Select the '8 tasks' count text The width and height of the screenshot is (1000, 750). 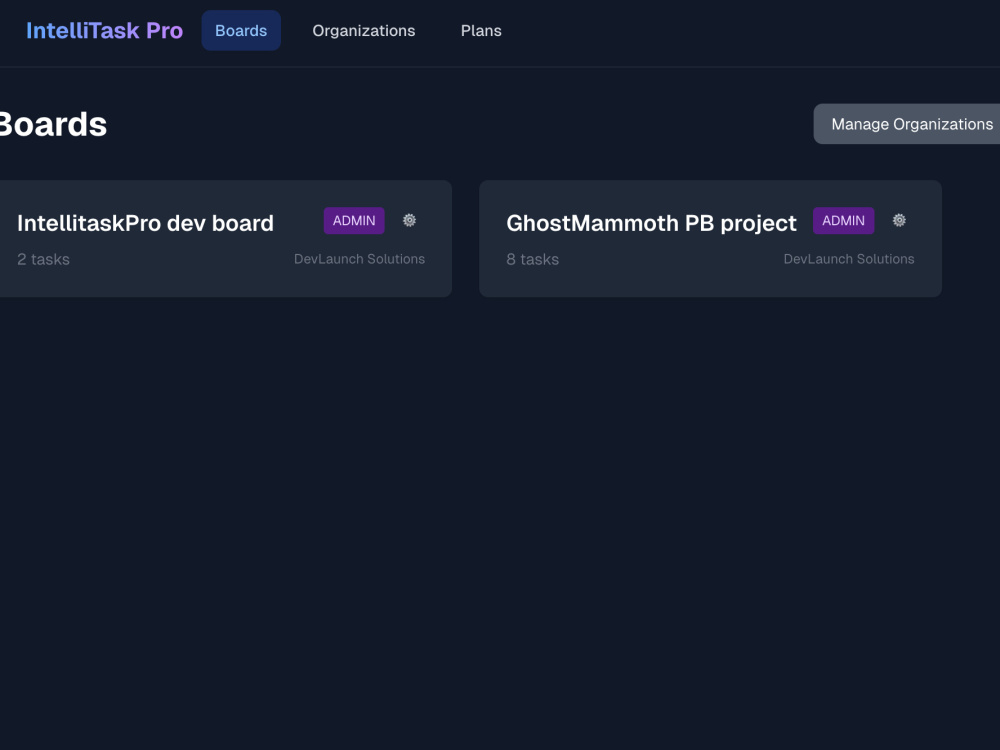[533, 260]
